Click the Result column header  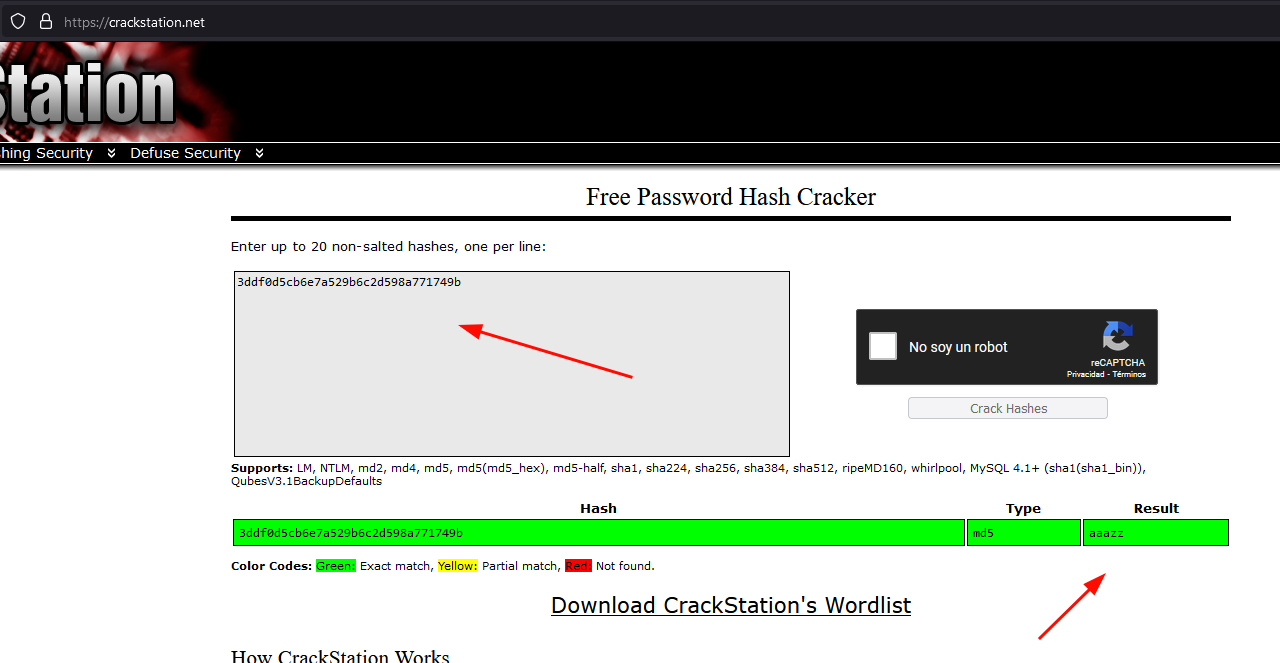pos(1156,508)
